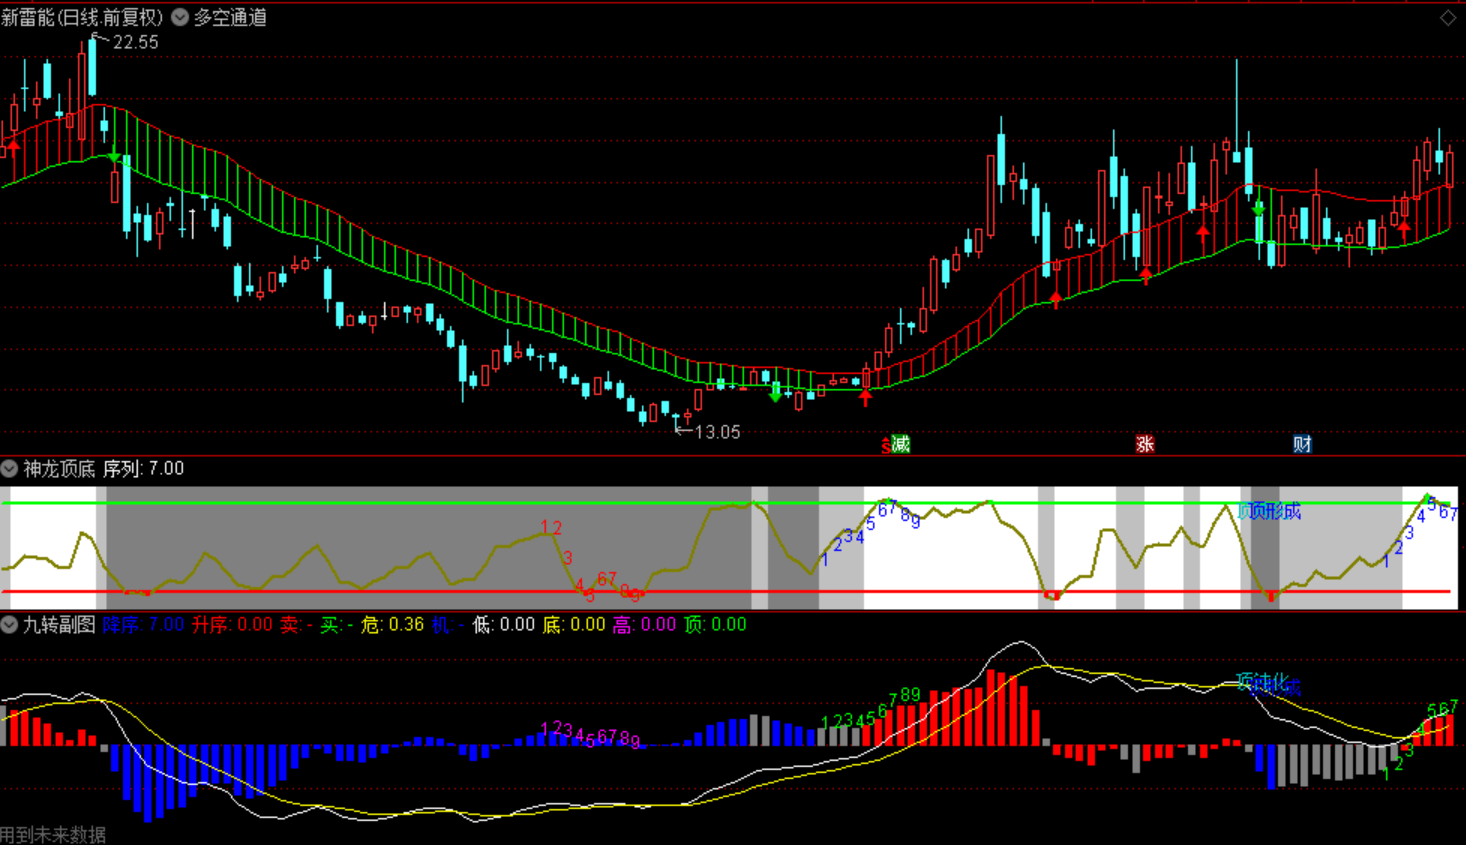Select the stock title 新雷能(日线.前复权)
The width and height of the screenshot is (1466, 845).
coord(82,17)
